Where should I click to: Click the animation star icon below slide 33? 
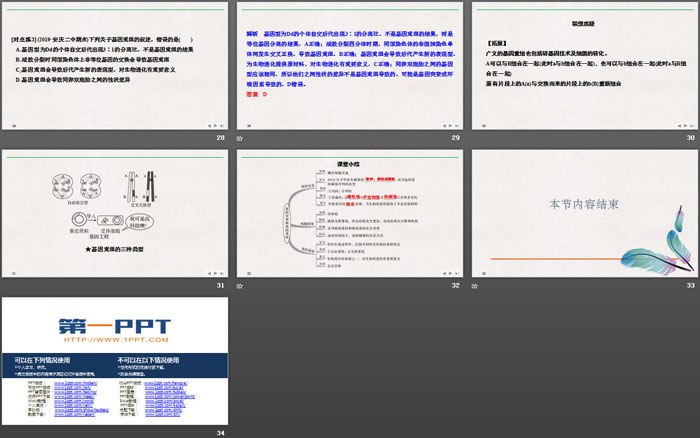474,285
